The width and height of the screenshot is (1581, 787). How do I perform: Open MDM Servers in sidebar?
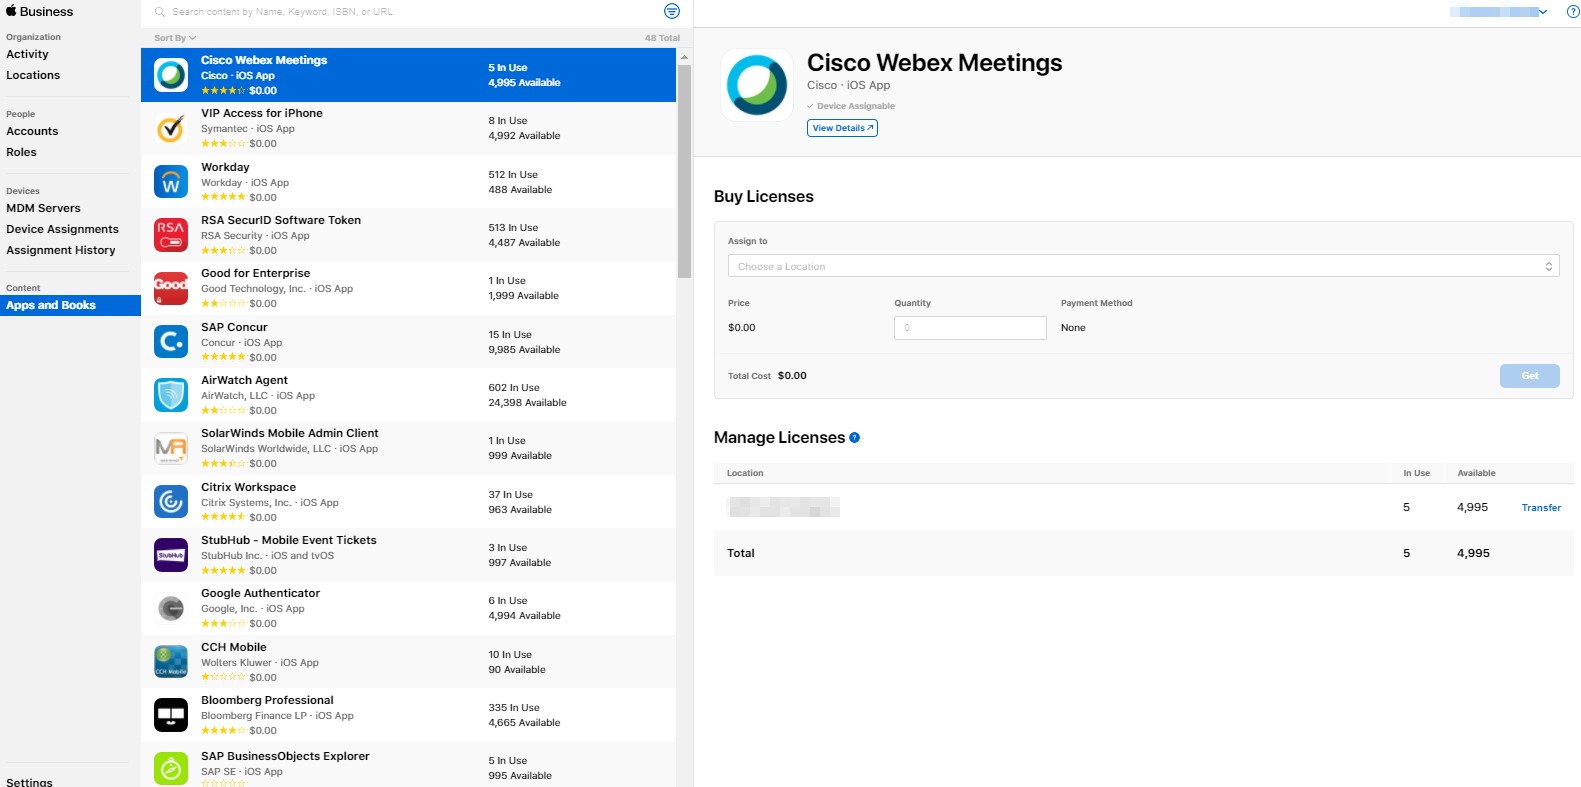tap(43, 208)
